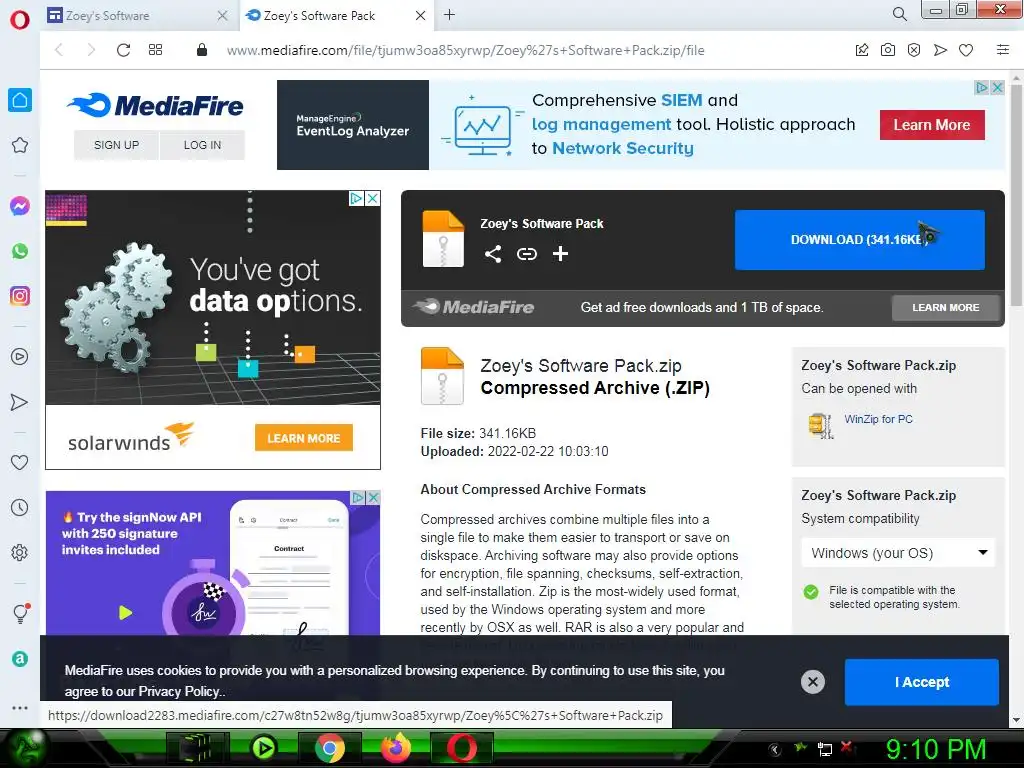Open WinZip for PC link
The width and height of the screenshot is (1024, 768).
pyautogui.click(x=878, y=419)
